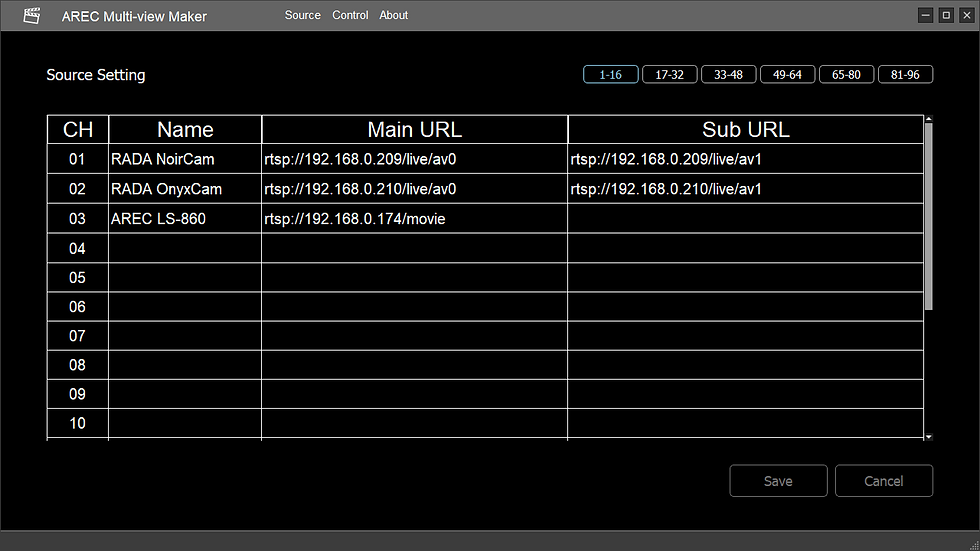Image resolution: width=980 pixels, height=551 pixels.
Task: Select the 1-16 channel range tab
Action: (x=611, y=74)
